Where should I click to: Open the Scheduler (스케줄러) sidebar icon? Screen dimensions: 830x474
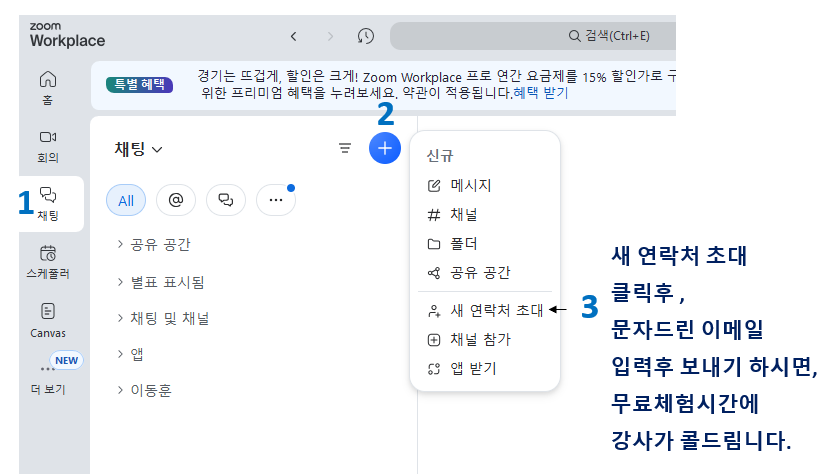click(48, 262)
